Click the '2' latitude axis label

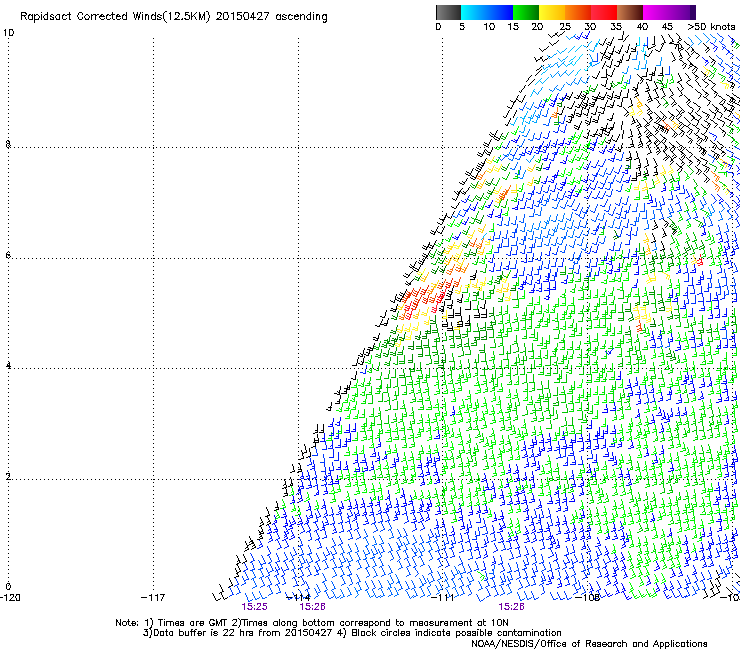coord(8,476)
